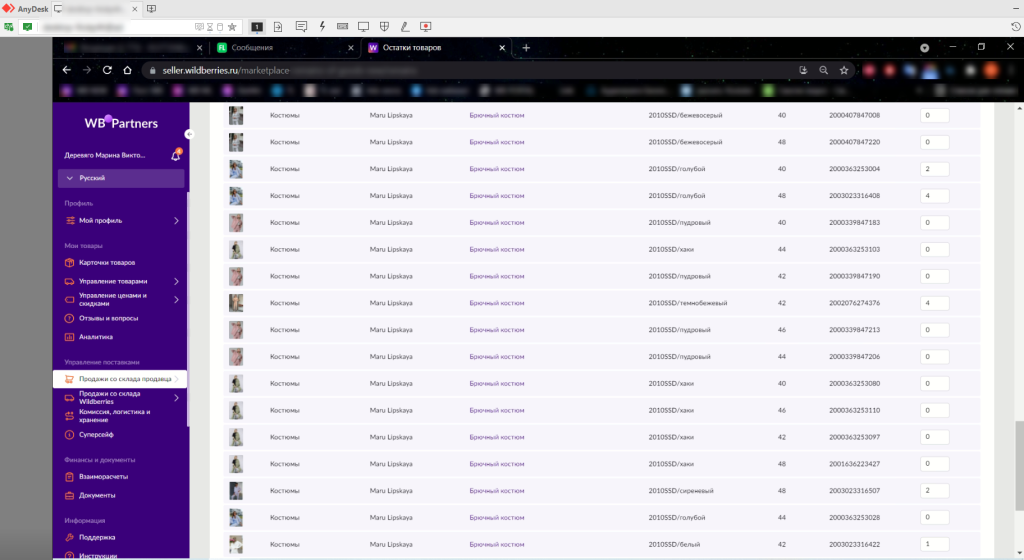Open AnyDesk chat icon in toolbar
Image resolution: width=1024 pixels, height=560 pixels.
pyautogui.click(x=300, y=26)
